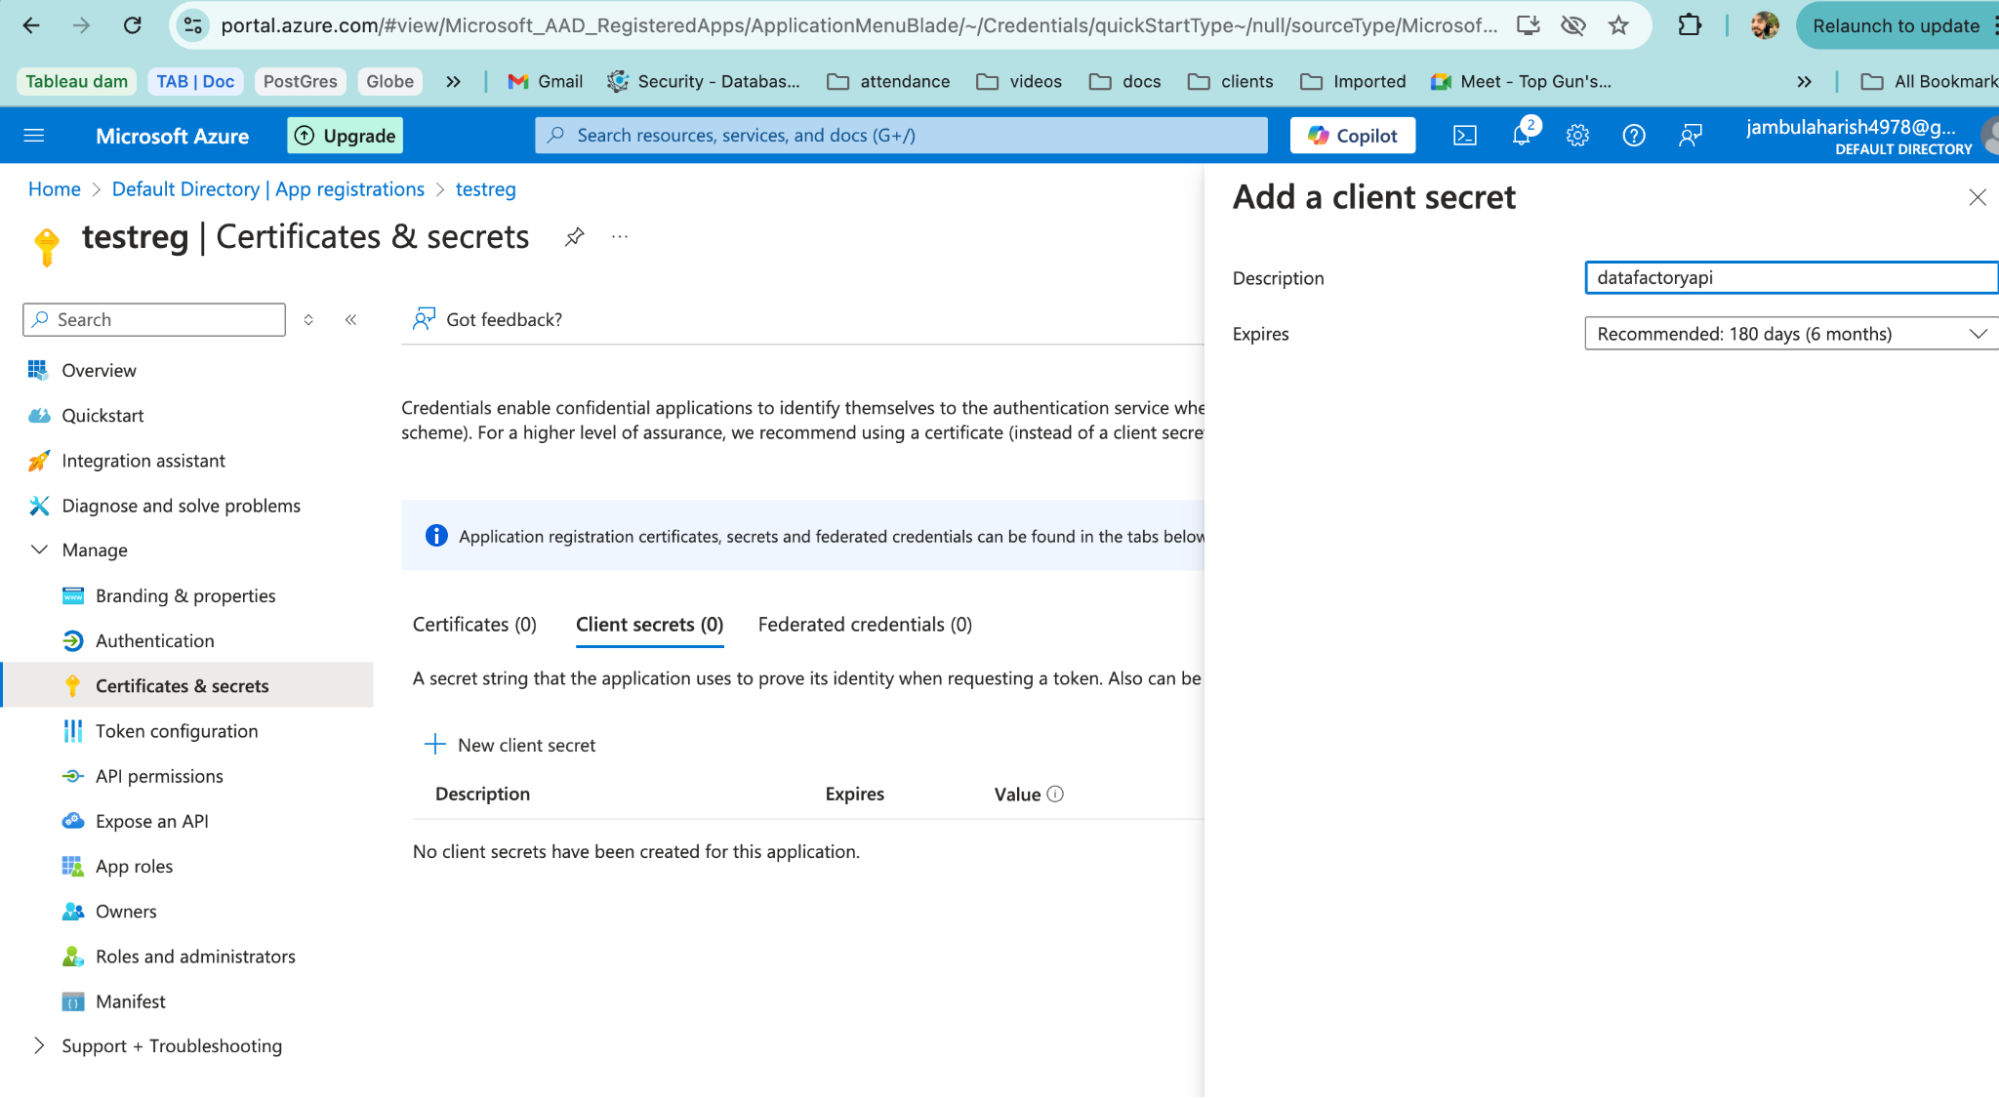Screen dimensions: 1999x1098
Task: Go to Default Directory App registrations breadcrumb
Action: point(268,189)
